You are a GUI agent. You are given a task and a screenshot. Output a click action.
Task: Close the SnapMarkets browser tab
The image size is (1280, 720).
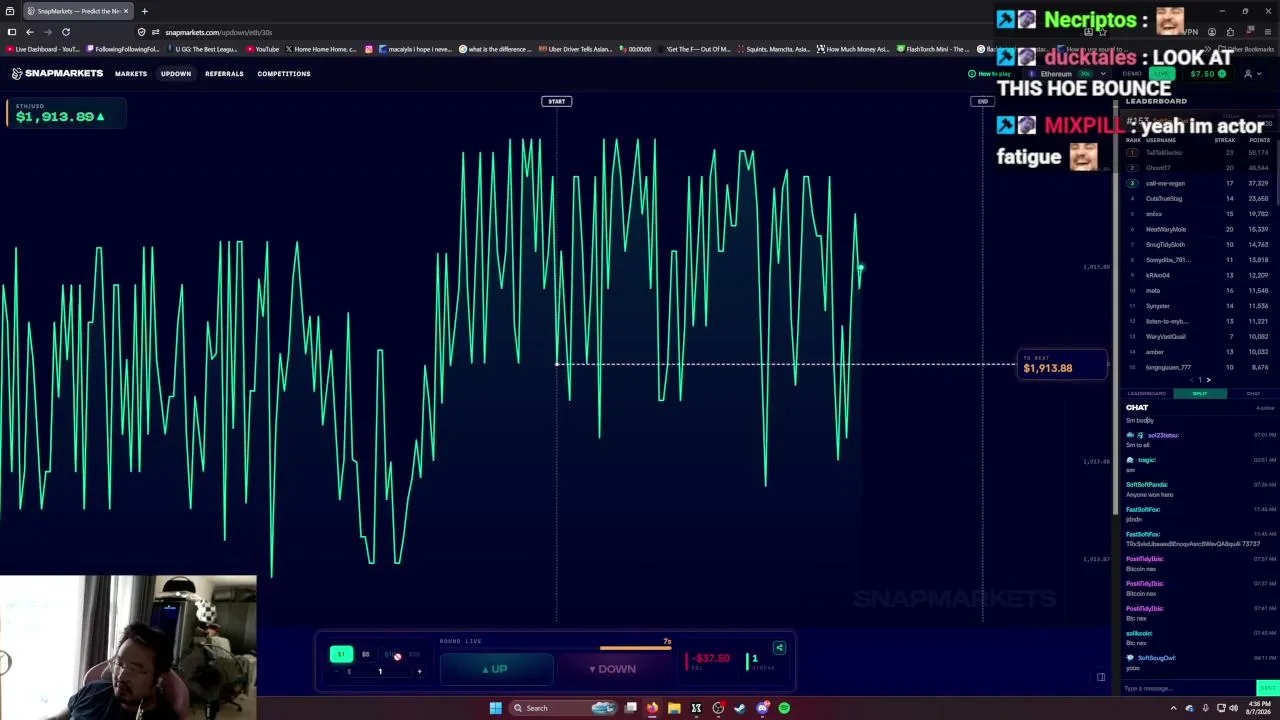tap(126, 11)
